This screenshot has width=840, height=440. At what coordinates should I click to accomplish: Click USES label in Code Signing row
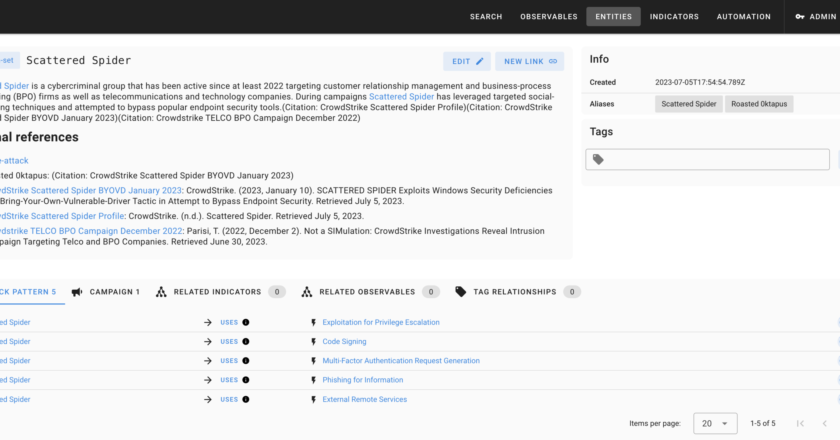(229, 341)
